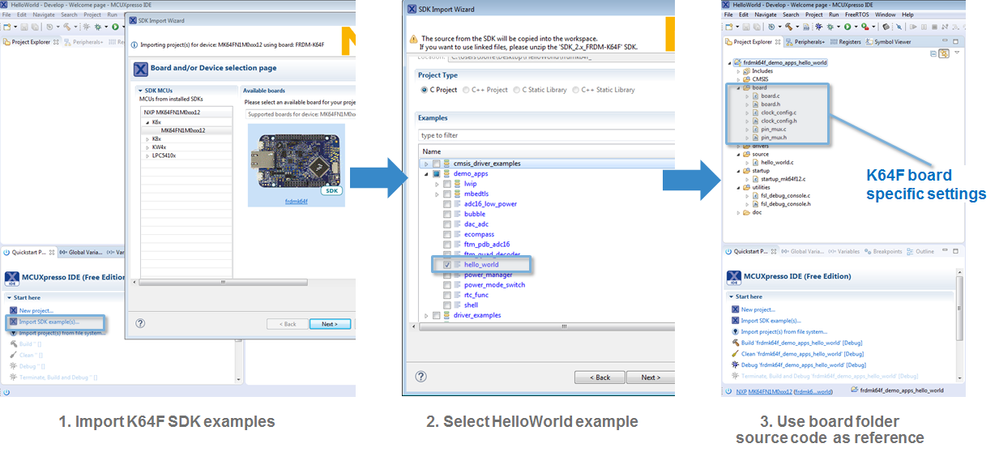Screen dimensions: 999x456
Task: Select clock_config.c in project tree
Action: pos(778,113)
